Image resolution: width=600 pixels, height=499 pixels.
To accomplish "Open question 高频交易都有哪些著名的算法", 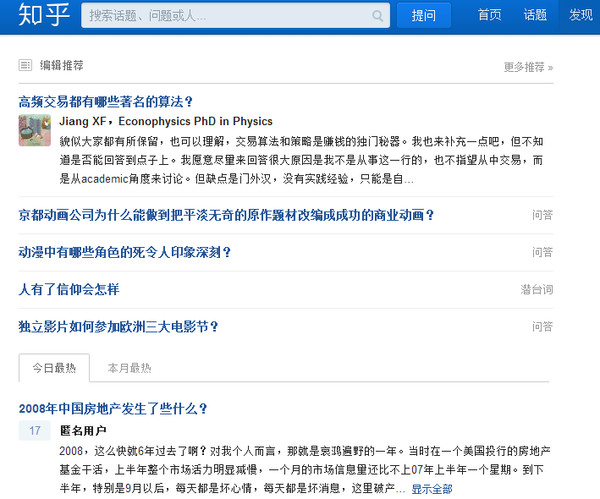I will (x=105, y=101).
